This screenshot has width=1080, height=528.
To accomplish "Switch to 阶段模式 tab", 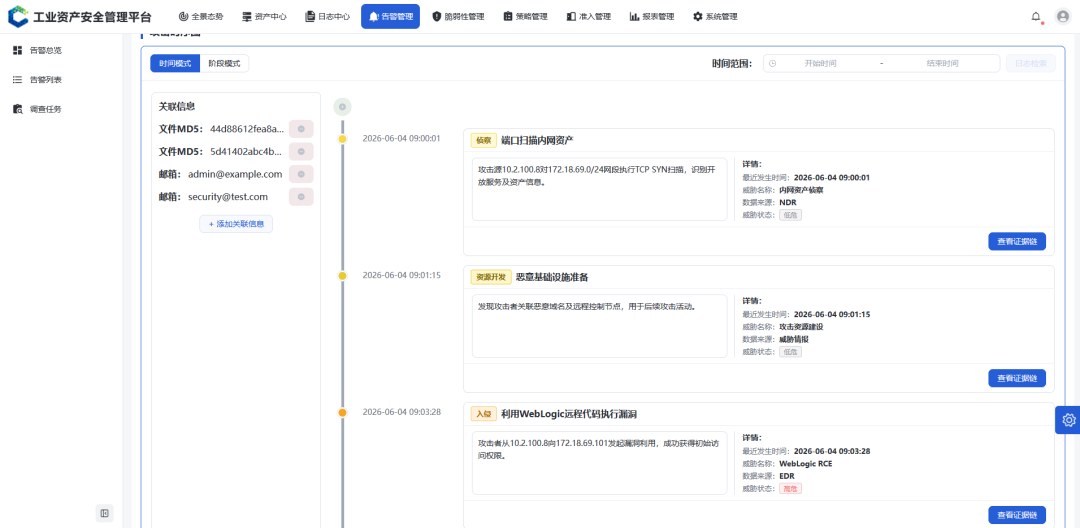I will click(225, 63).
